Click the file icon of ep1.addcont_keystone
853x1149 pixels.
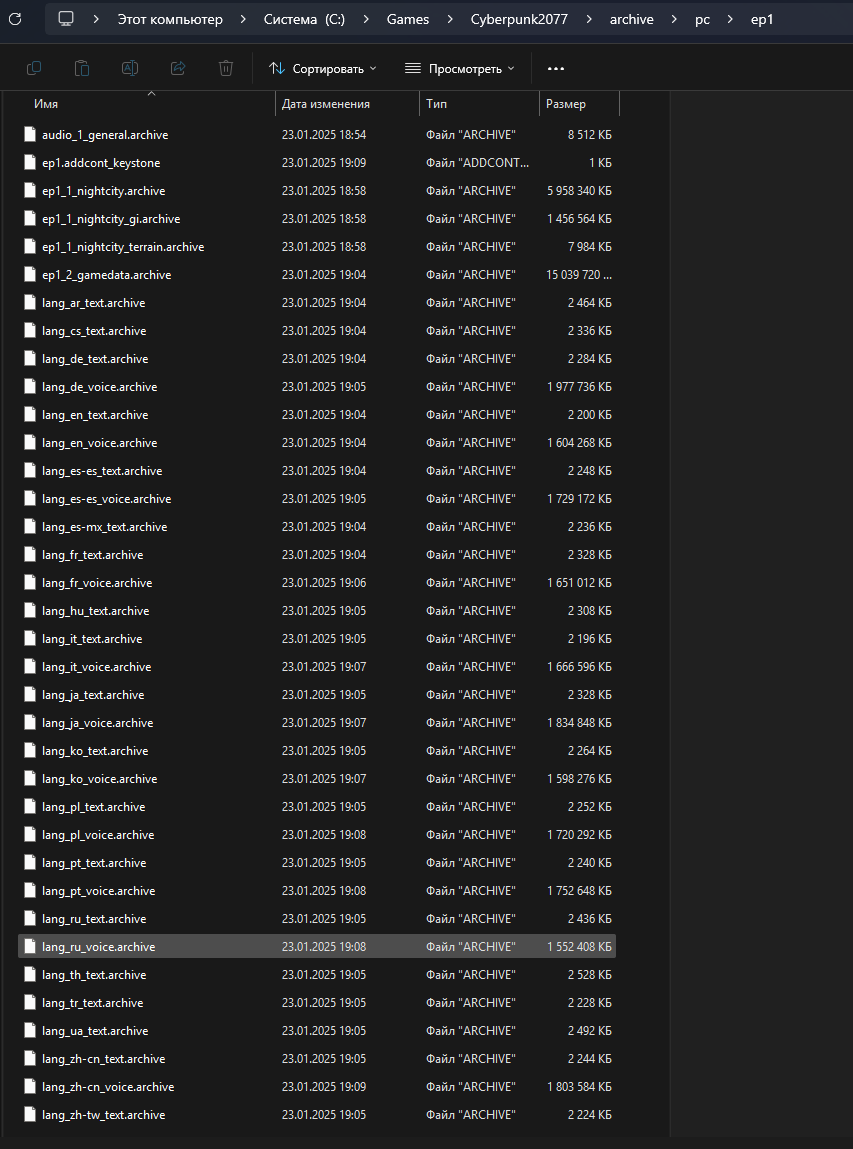pos(29,163)
